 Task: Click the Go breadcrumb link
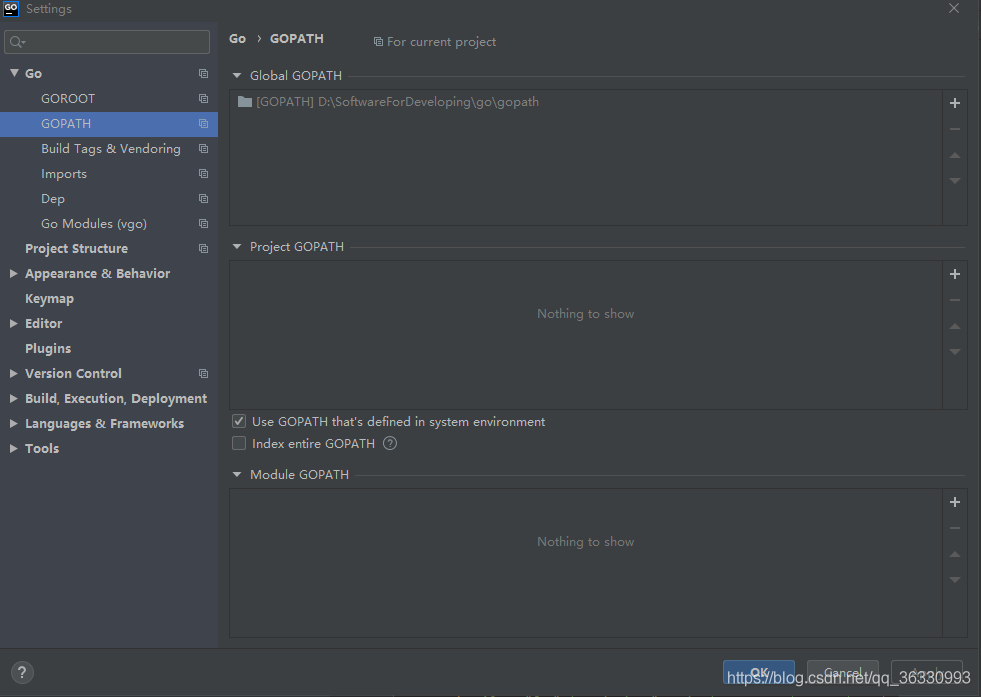(237, 39)
